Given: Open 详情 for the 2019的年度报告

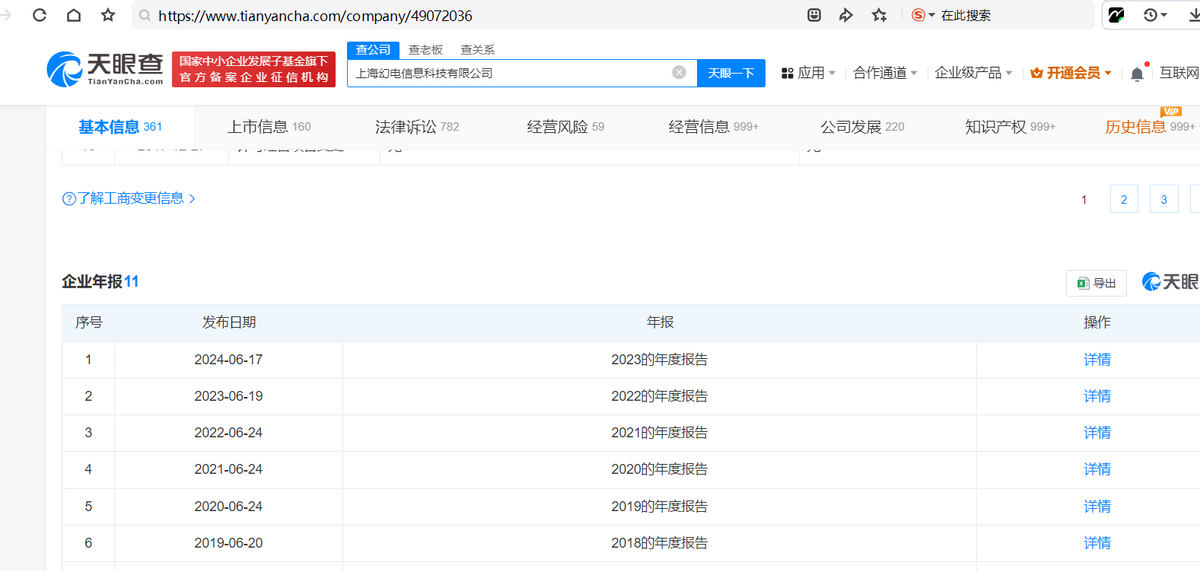Looking at the screenshot, I should pos(1097,506).
